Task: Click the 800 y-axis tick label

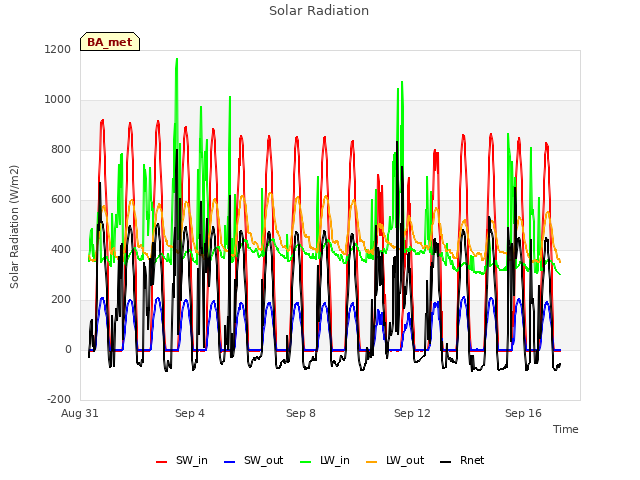Action: (x=61, y=150)
